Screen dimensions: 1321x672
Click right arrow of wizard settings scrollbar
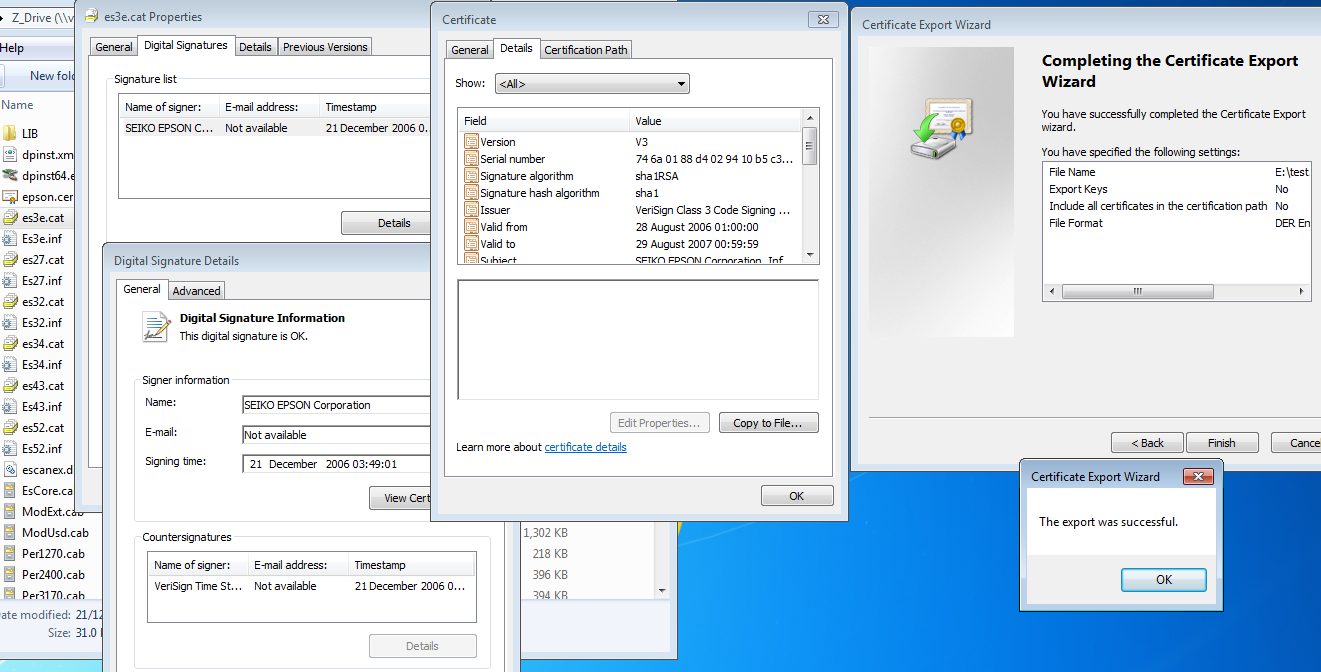tap(1303, 292)
